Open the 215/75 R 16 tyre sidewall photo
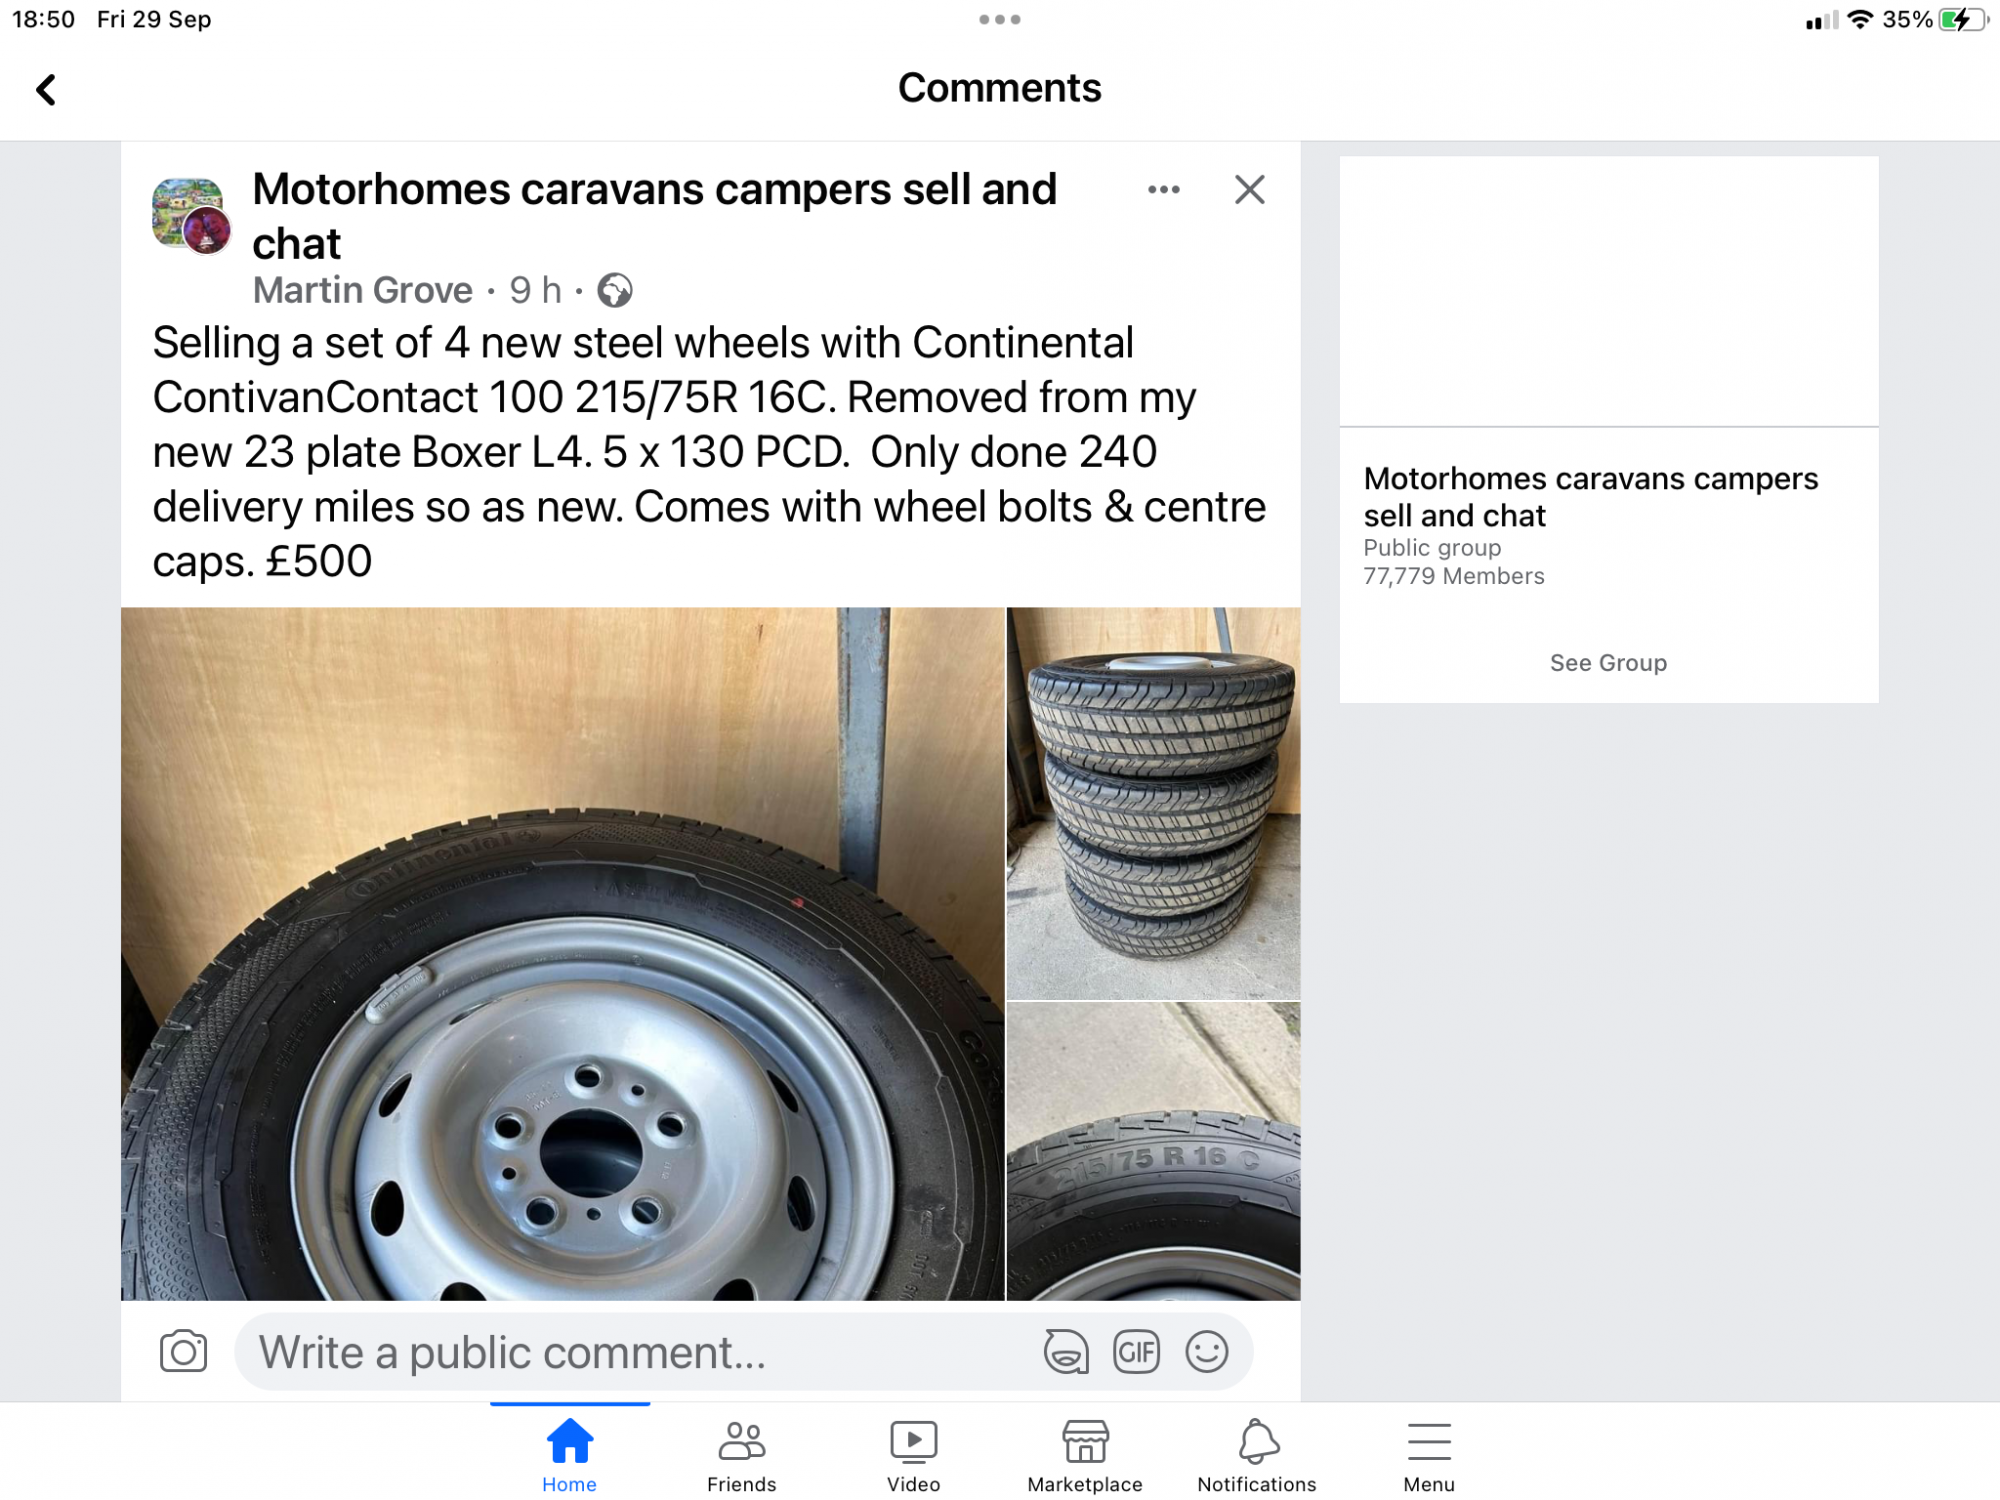Image resolution: width=2000 pixels, height=1500 pixels. [1153, 1151]
